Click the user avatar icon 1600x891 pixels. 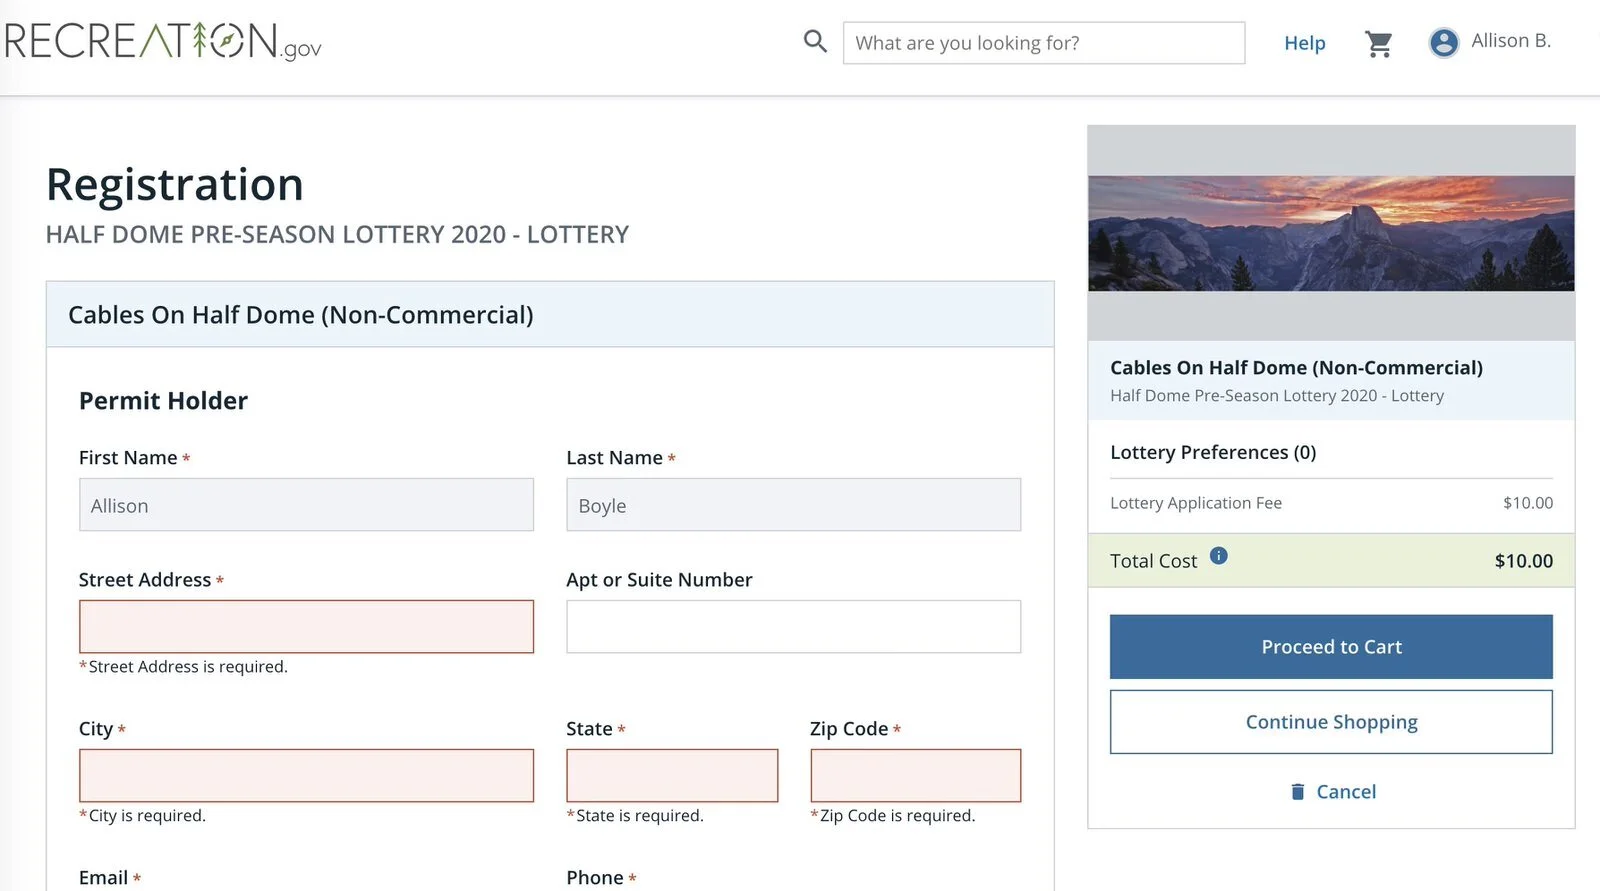(1444, 42)
